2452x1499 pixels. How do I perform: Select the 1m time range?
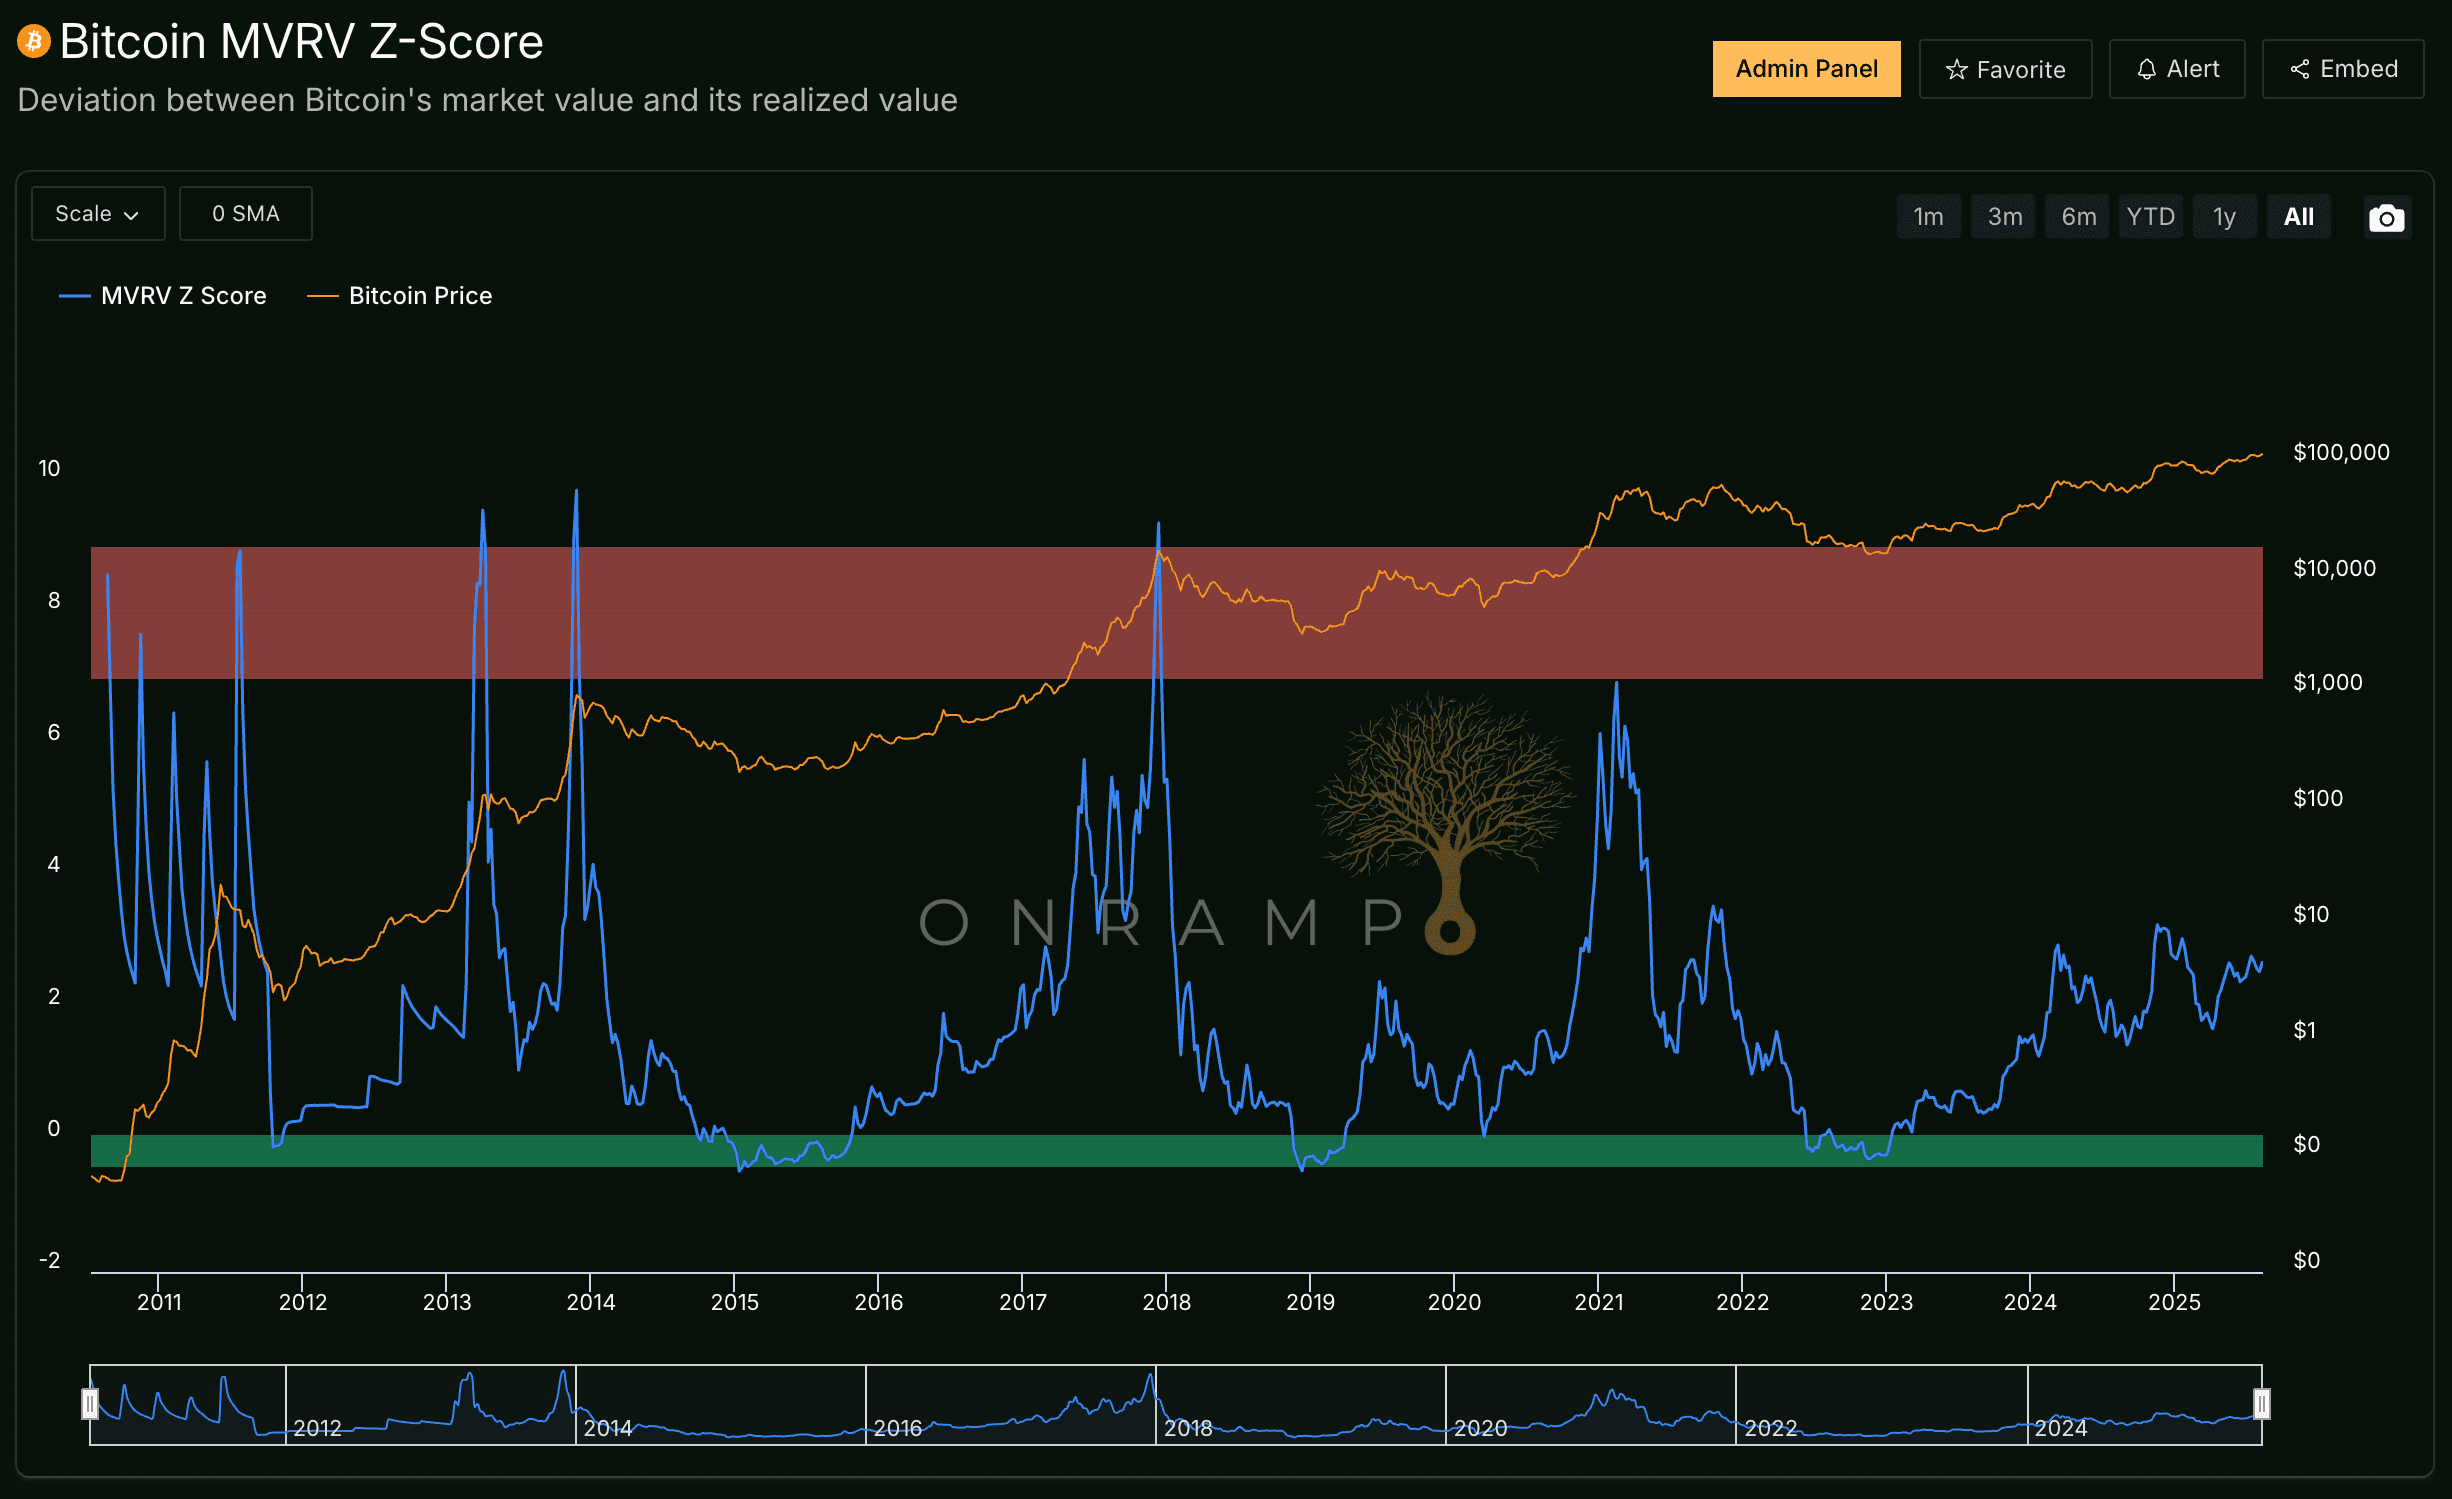point(1927,217)
